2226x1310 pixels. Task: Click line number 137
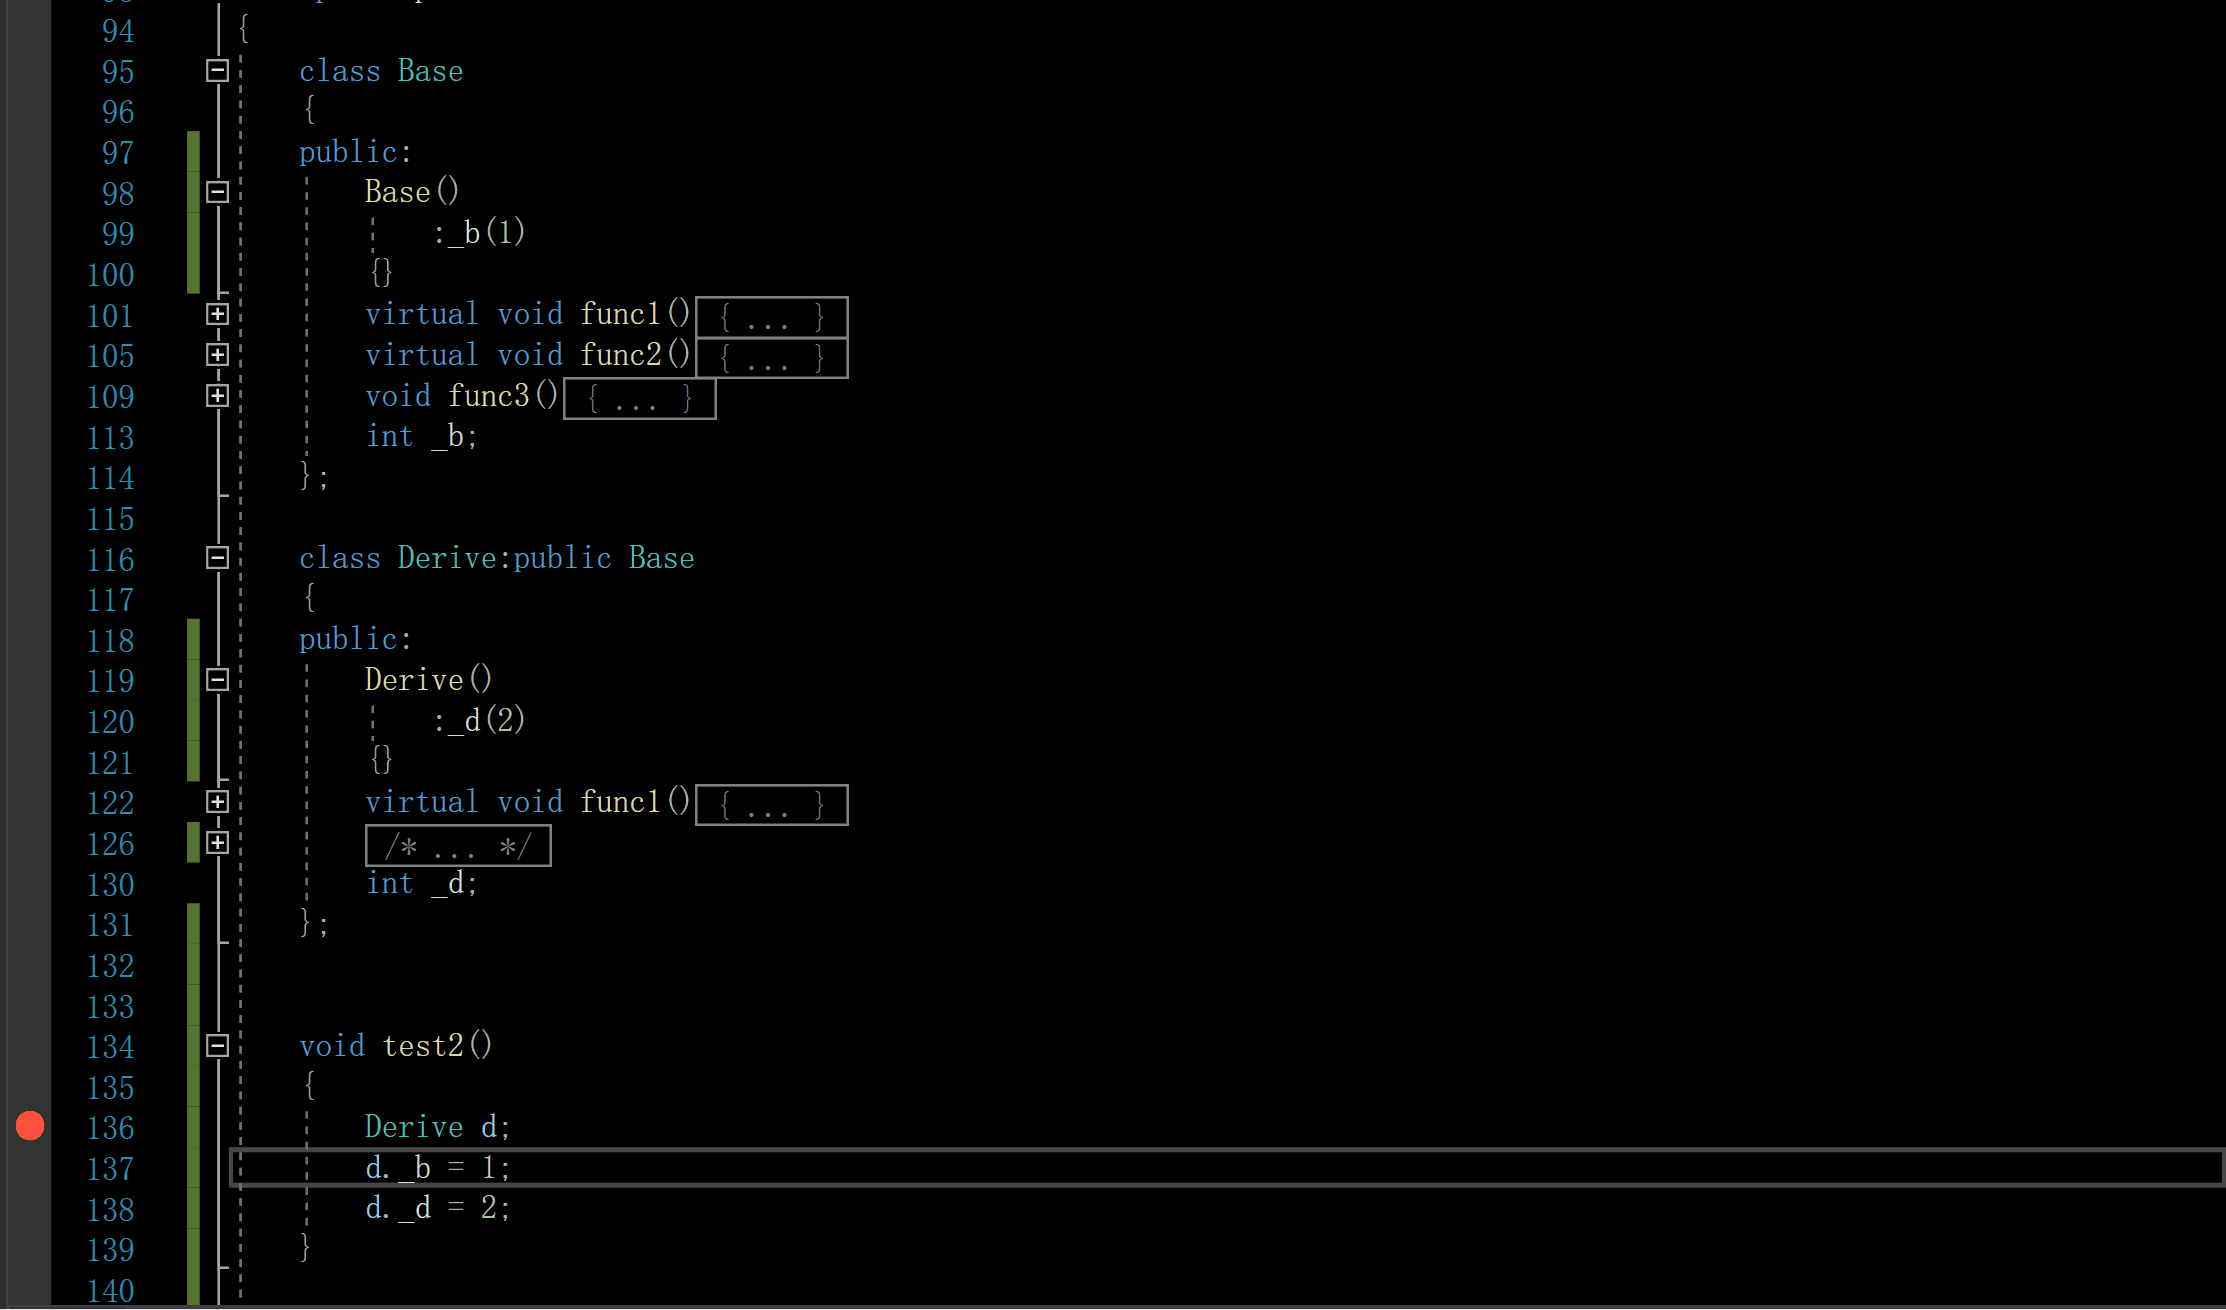110,1168
